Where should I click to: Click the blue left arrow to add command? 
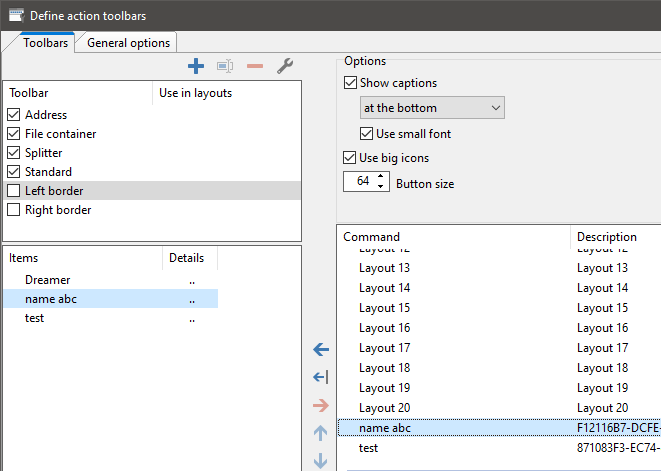(321, 349)
